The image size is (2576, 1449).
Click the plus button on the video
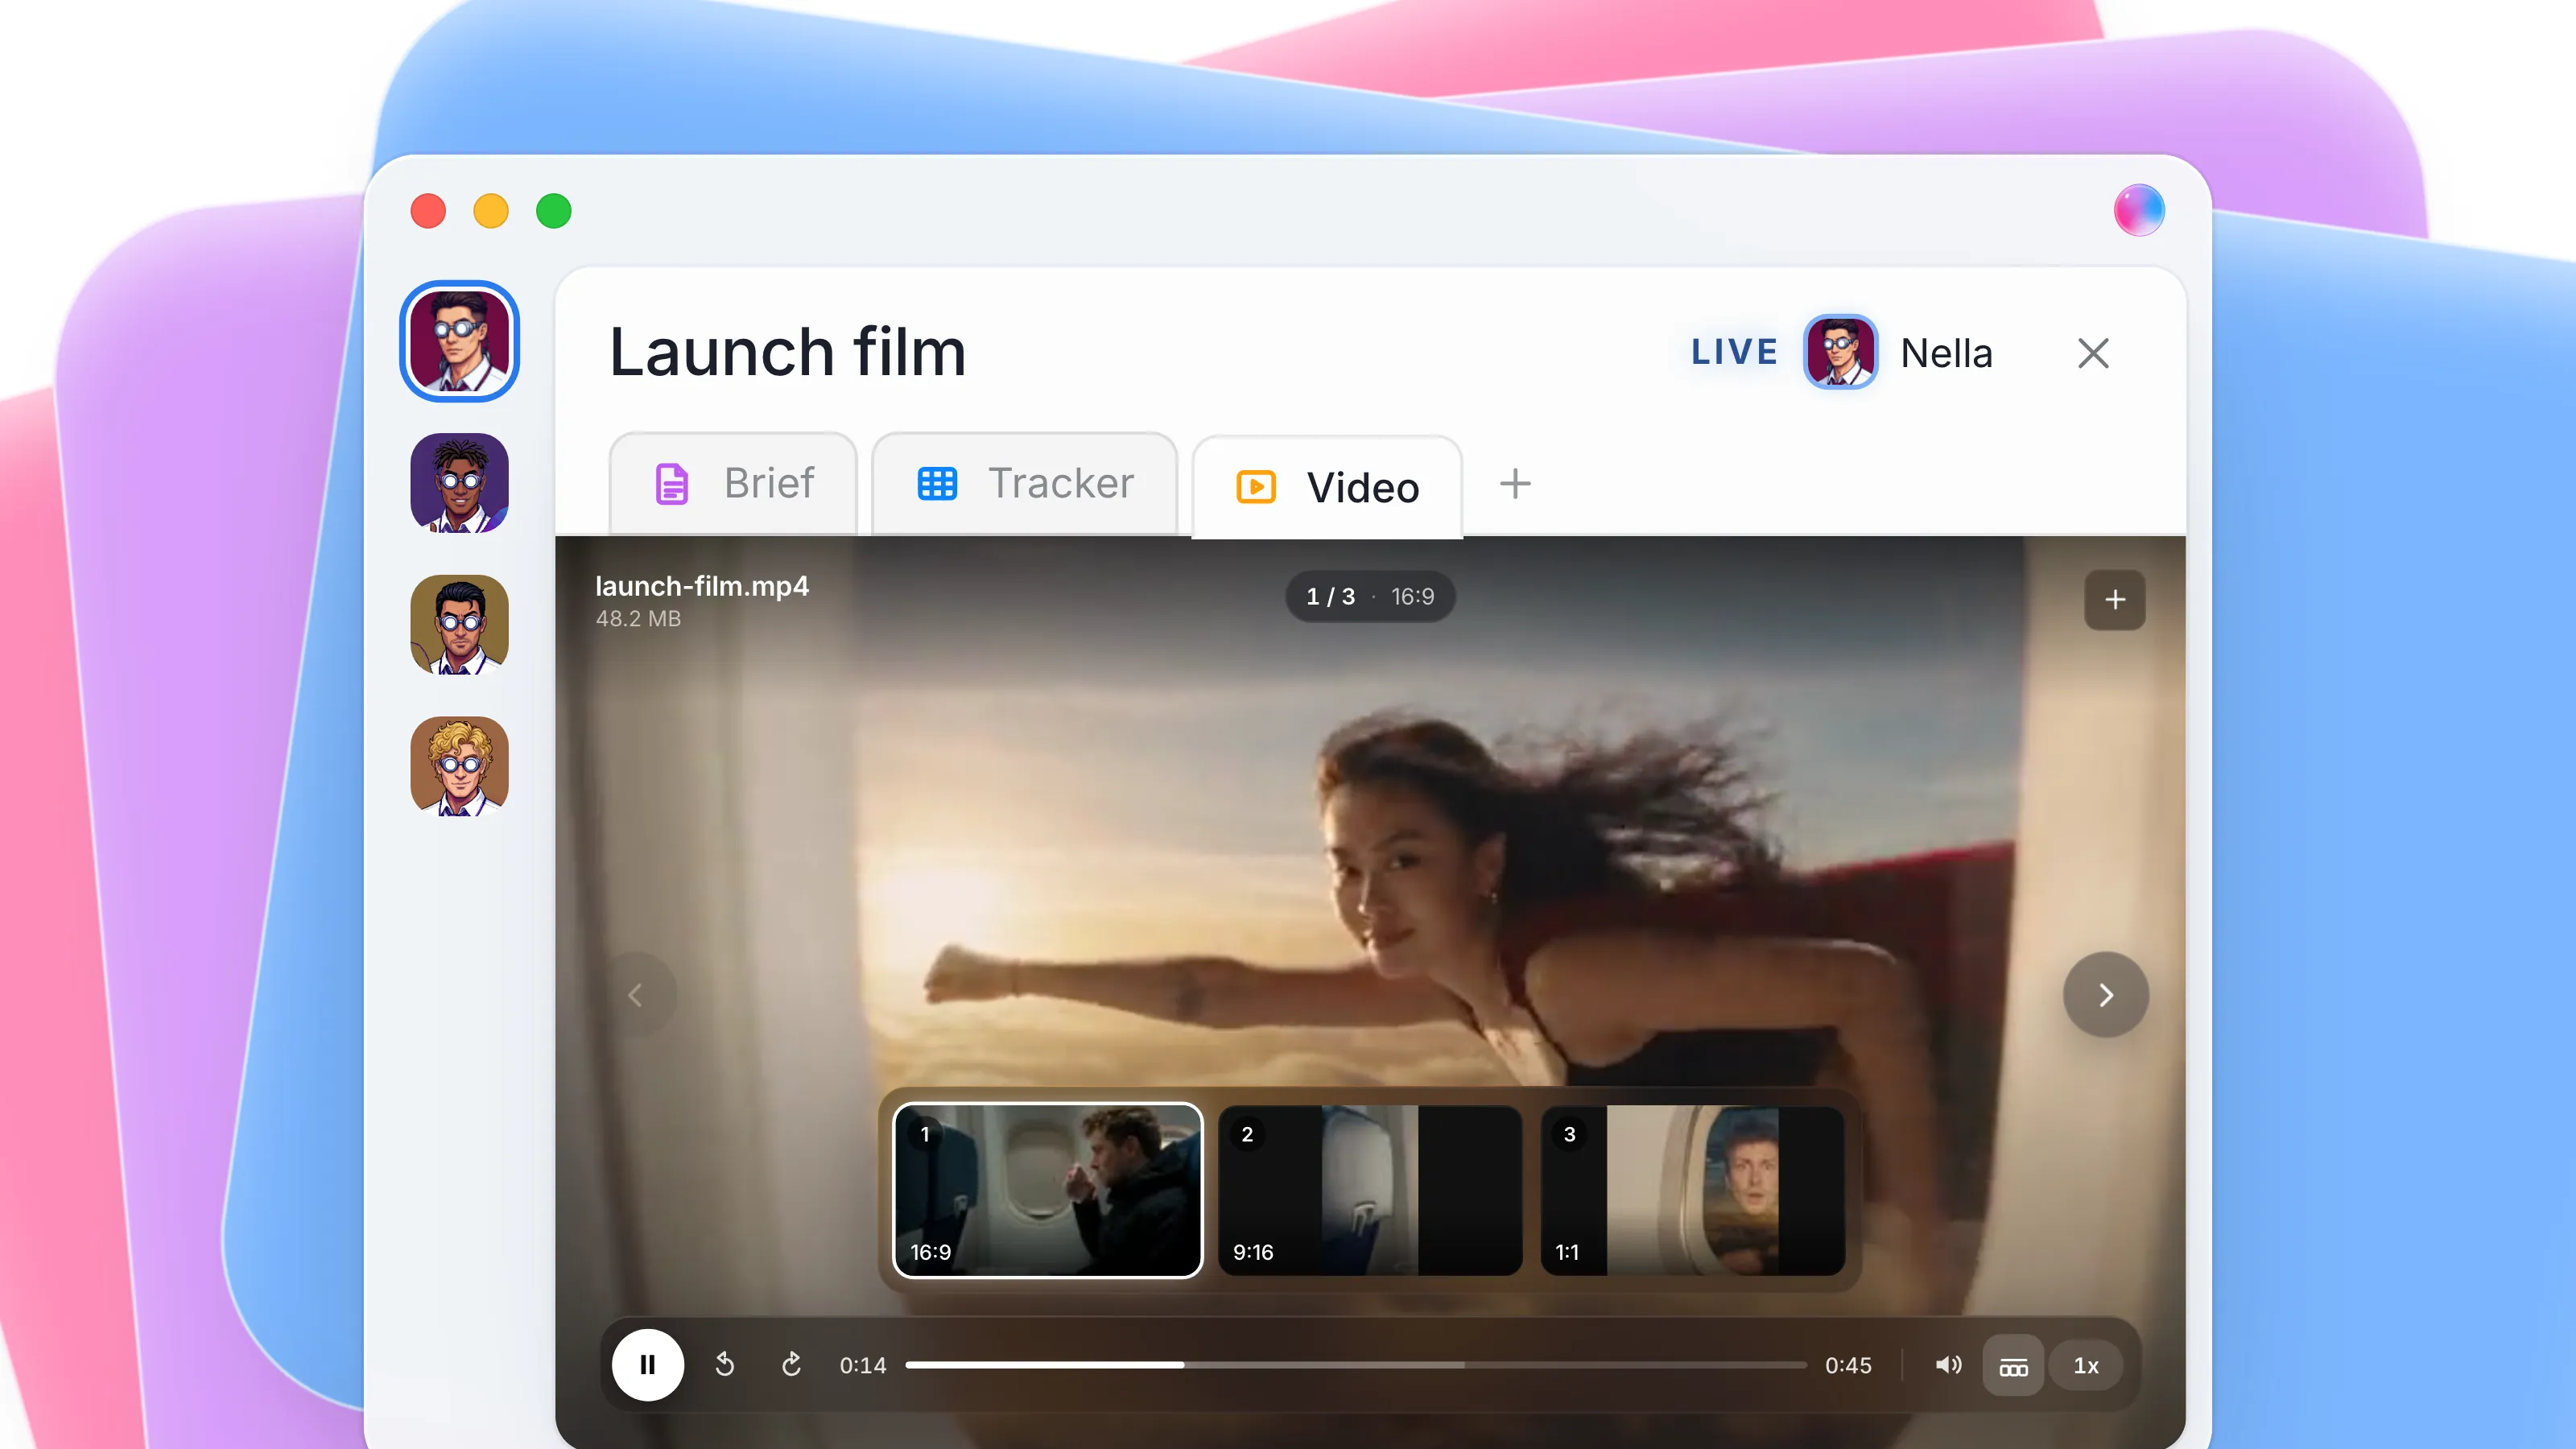point(2115,600)
